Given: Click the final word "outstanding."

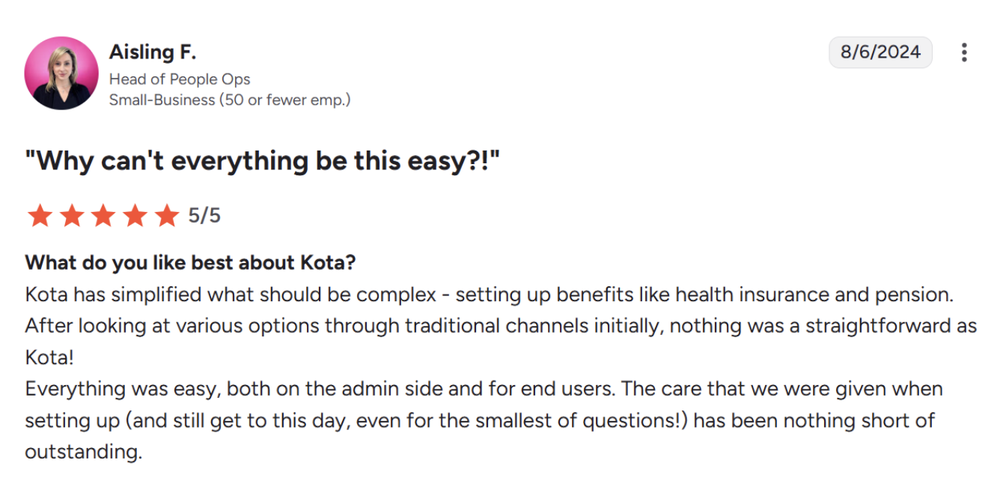Looking at the screenshot, I should point(83,452).
